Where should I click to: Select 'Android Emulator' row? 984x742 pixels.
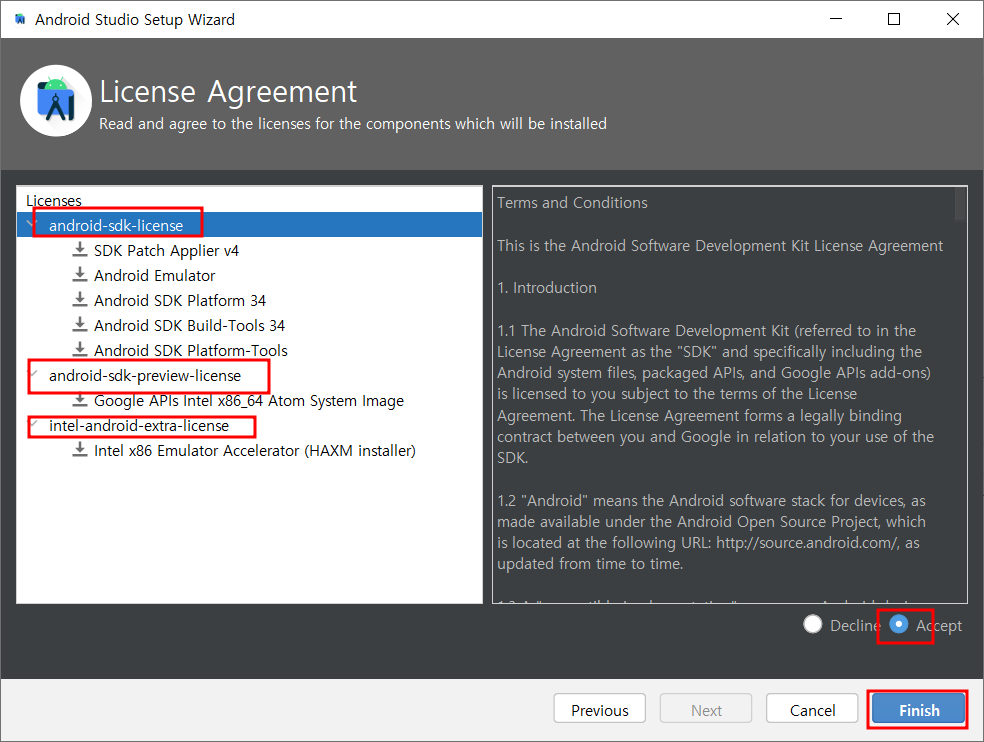pyautogui.click(x=249, y=276)
